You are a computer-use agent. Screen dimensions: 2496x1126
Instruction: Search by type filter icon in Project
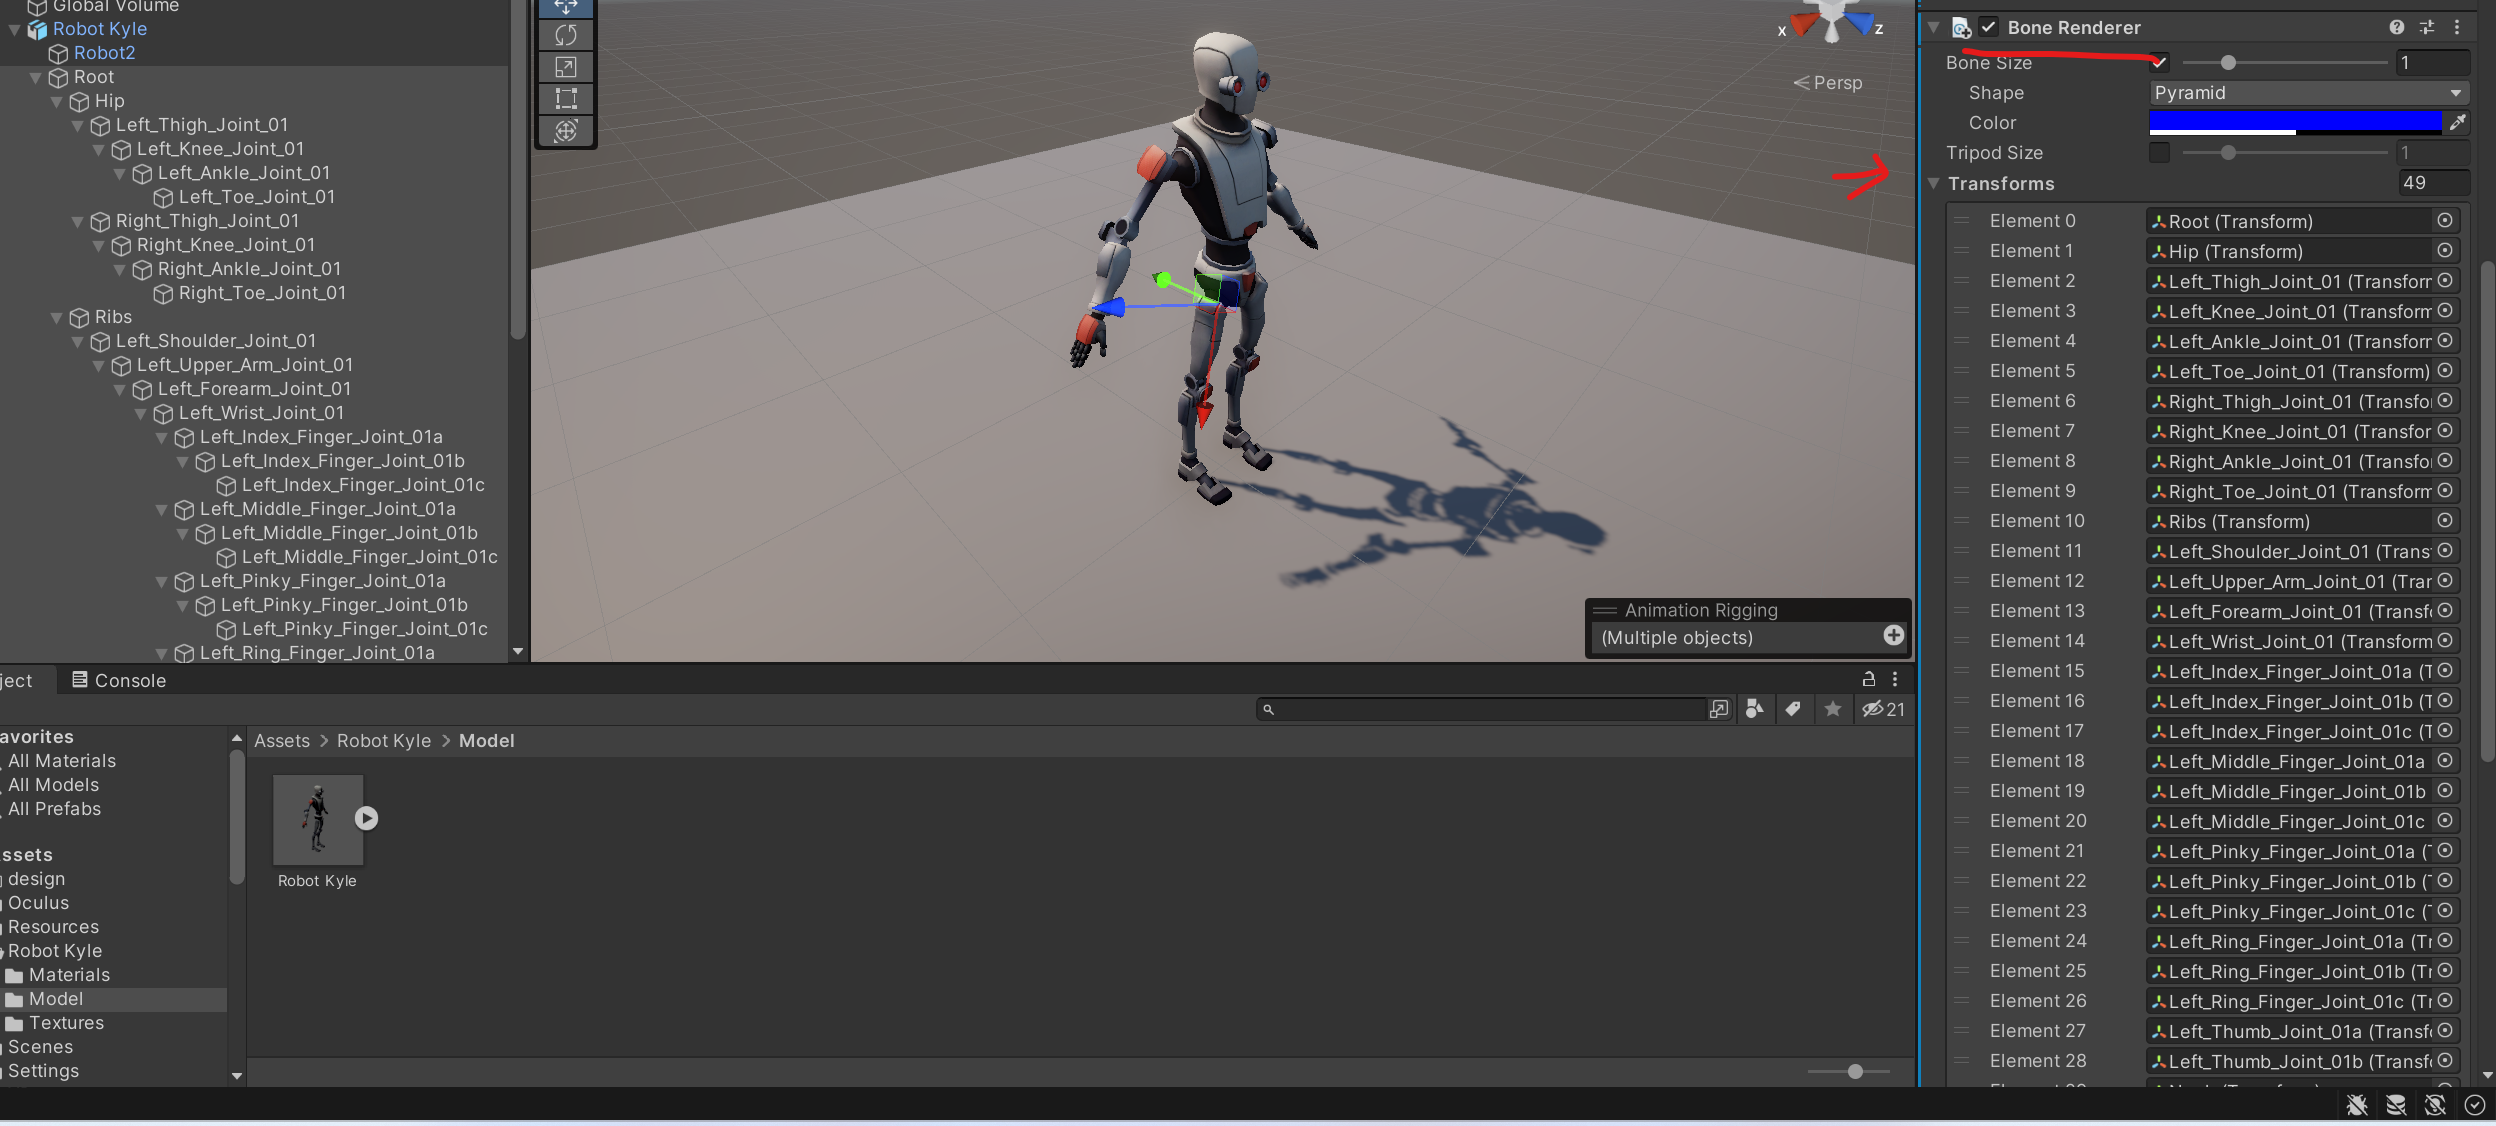coord(1754,709)
